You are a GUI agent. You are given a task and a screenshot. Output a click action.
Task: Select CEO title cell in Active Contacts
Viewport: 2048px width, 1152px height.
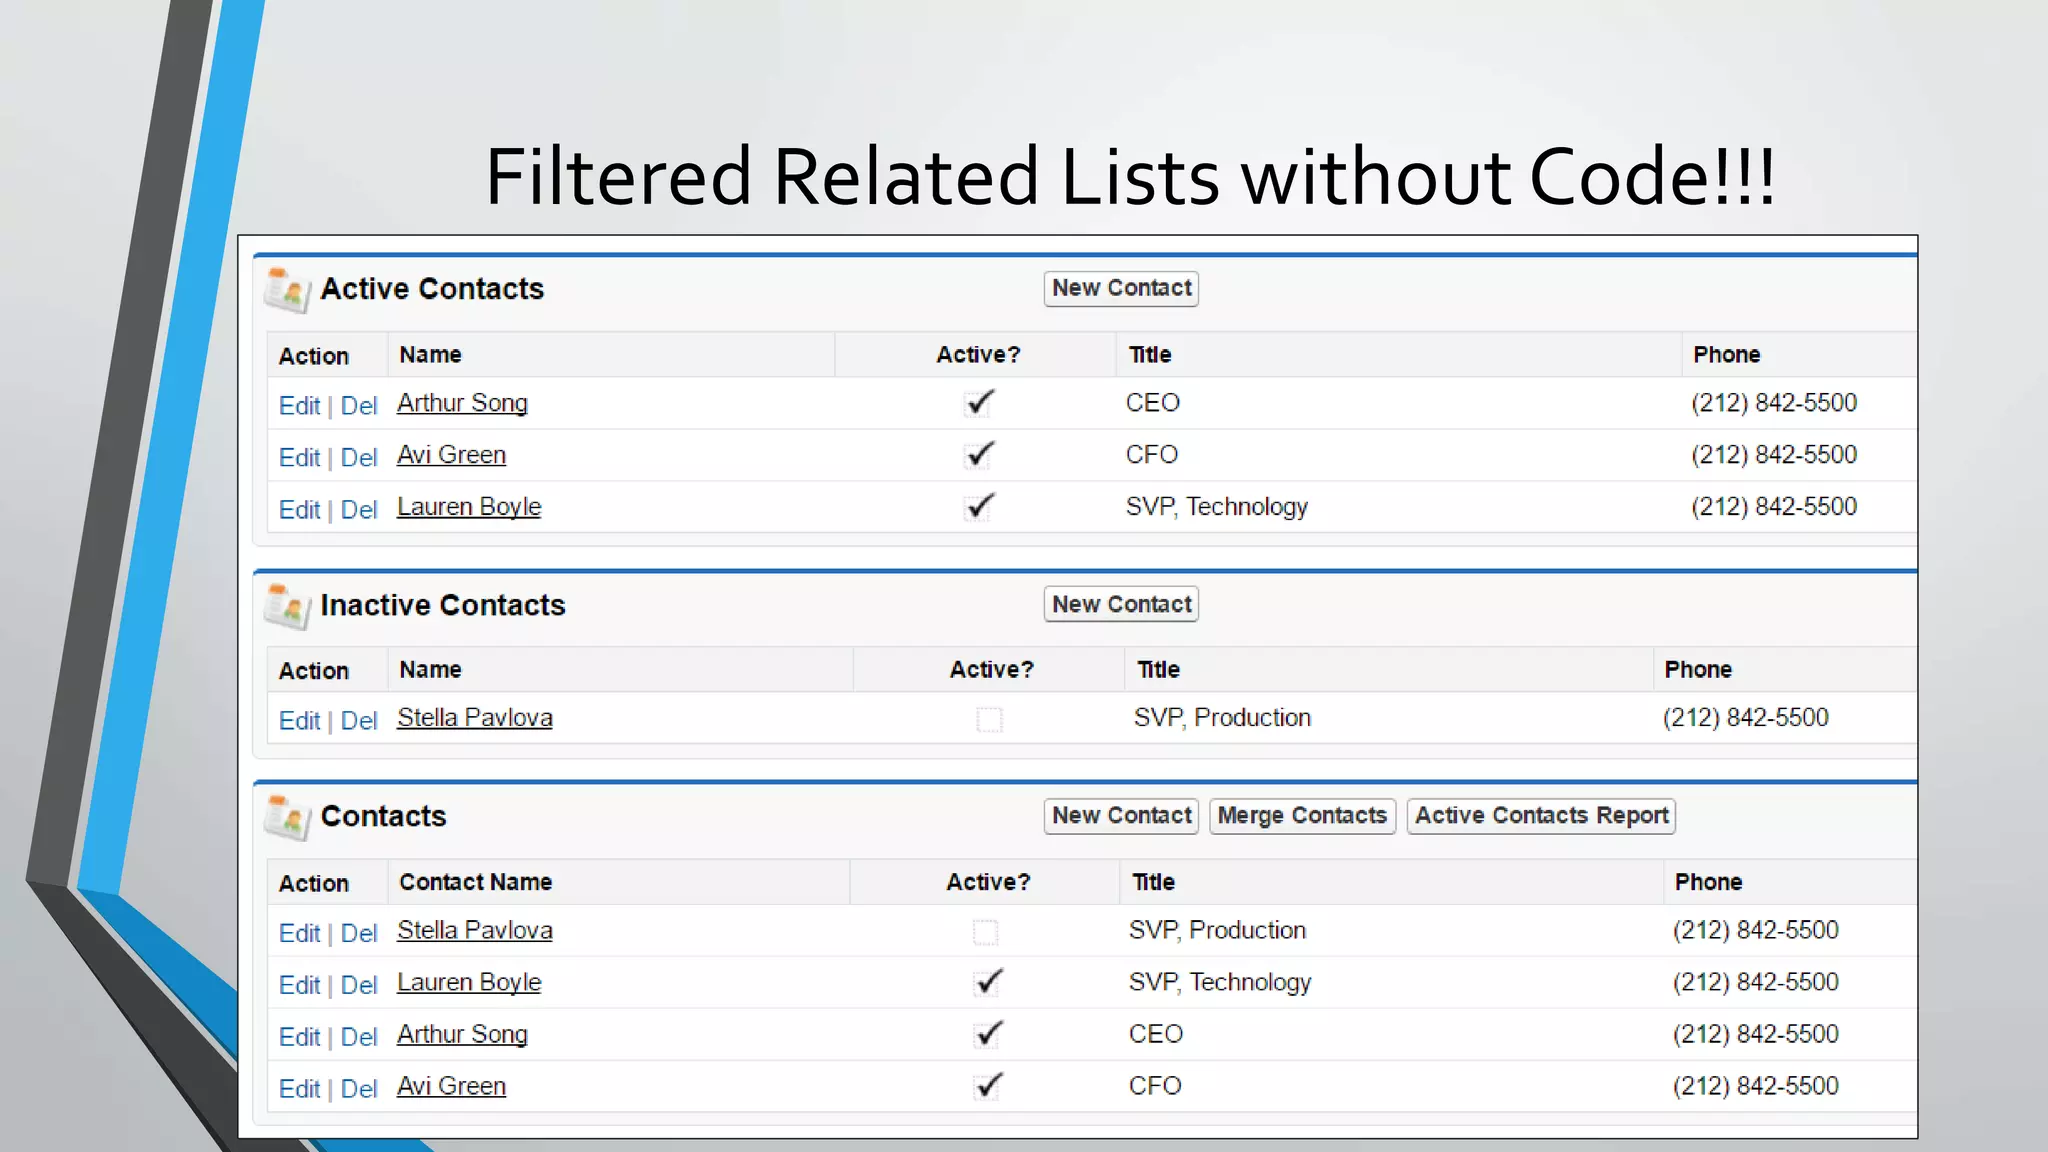click(1153, 403)
